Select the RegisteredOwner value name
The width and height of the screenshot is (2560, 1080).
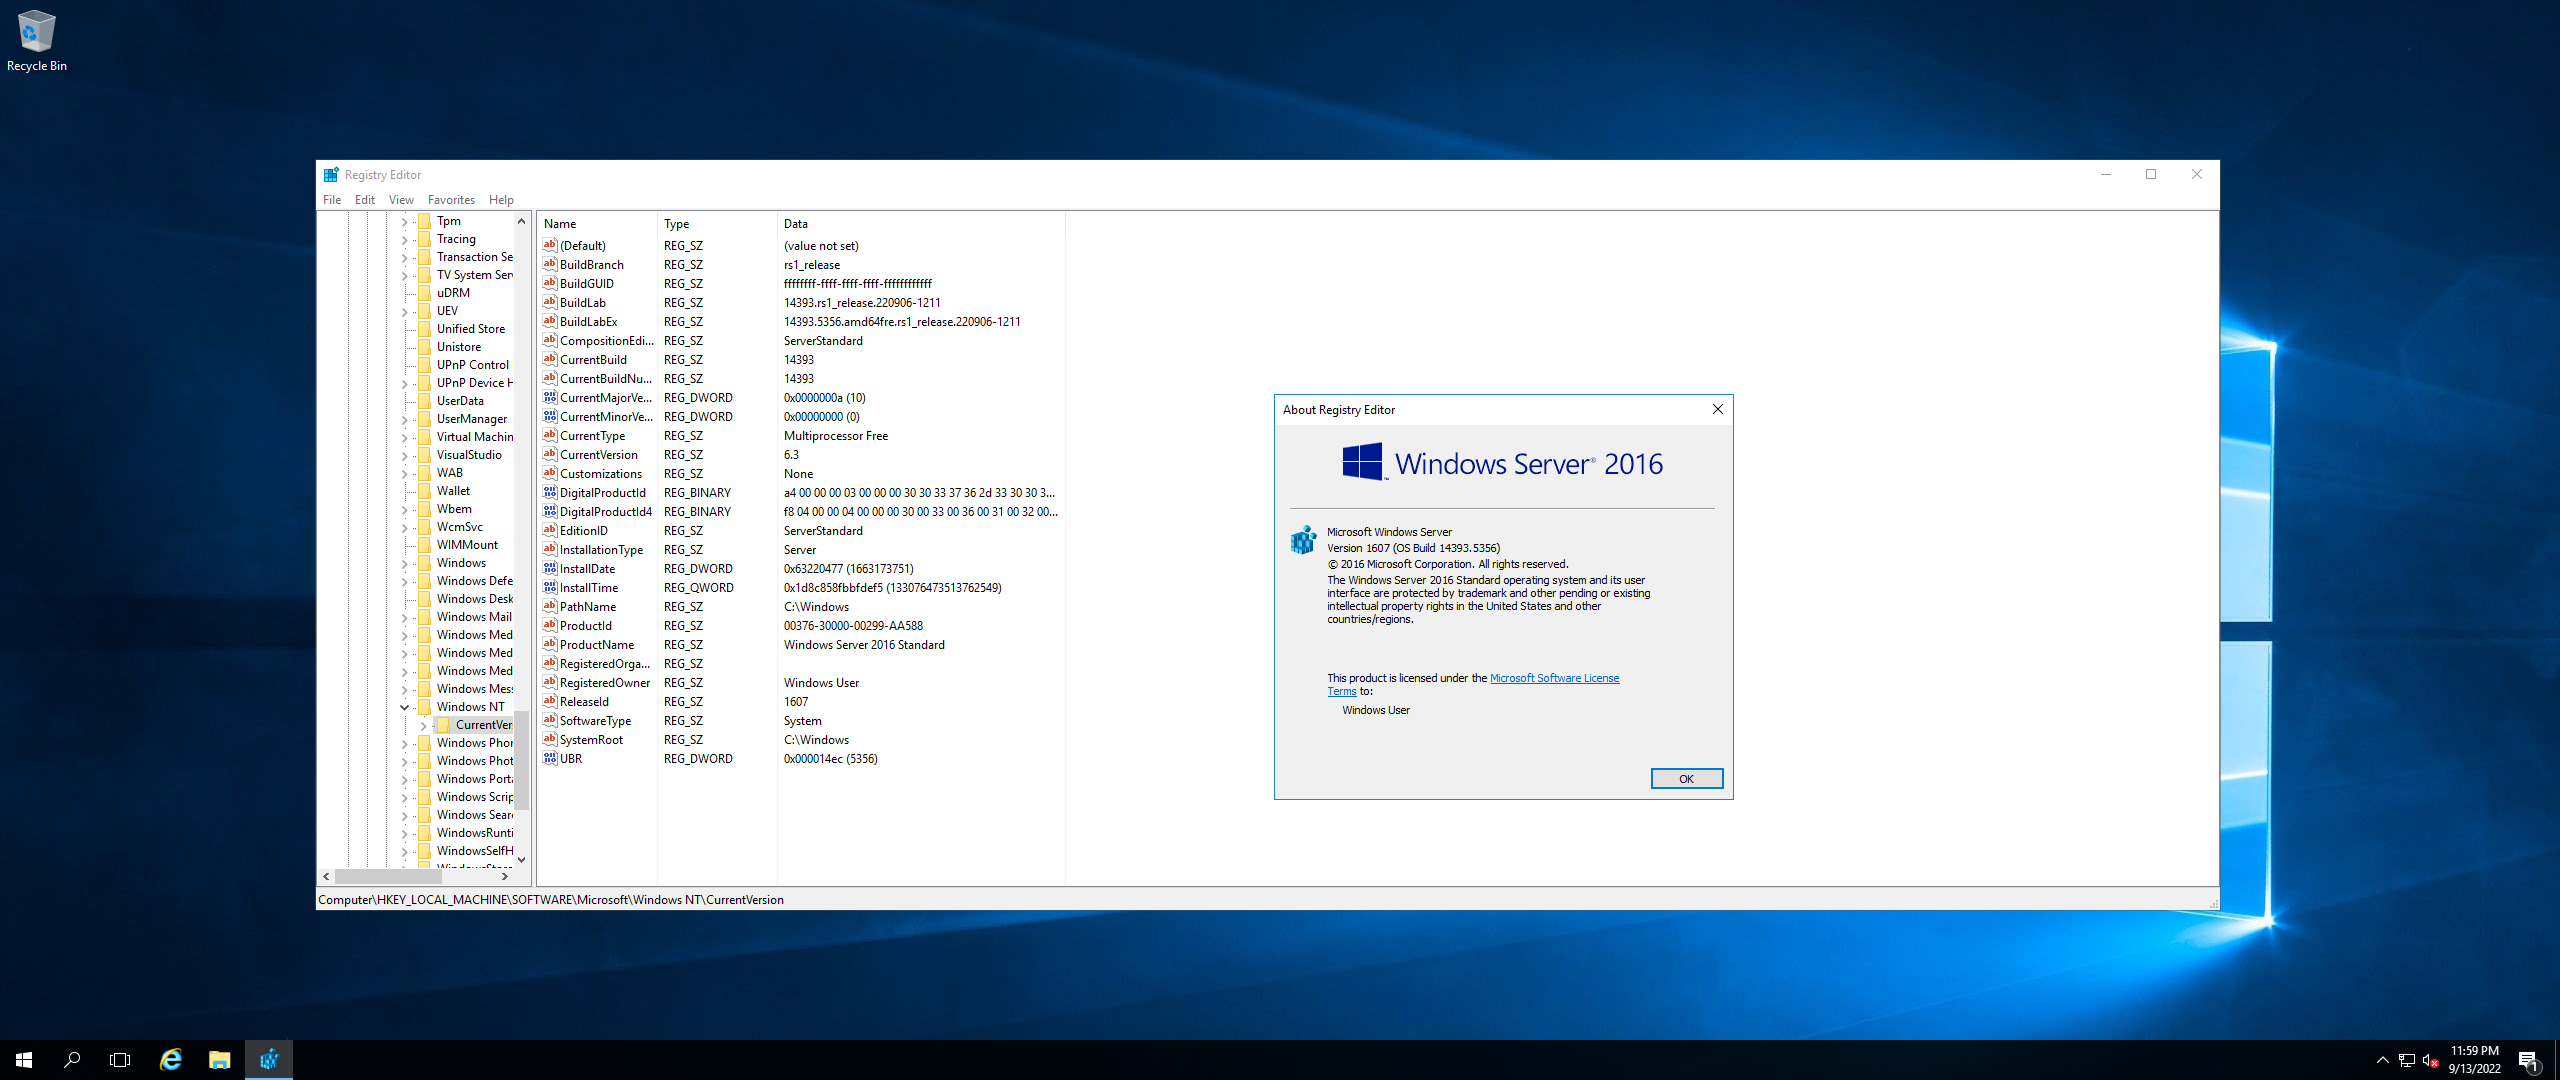pos(604,682)
